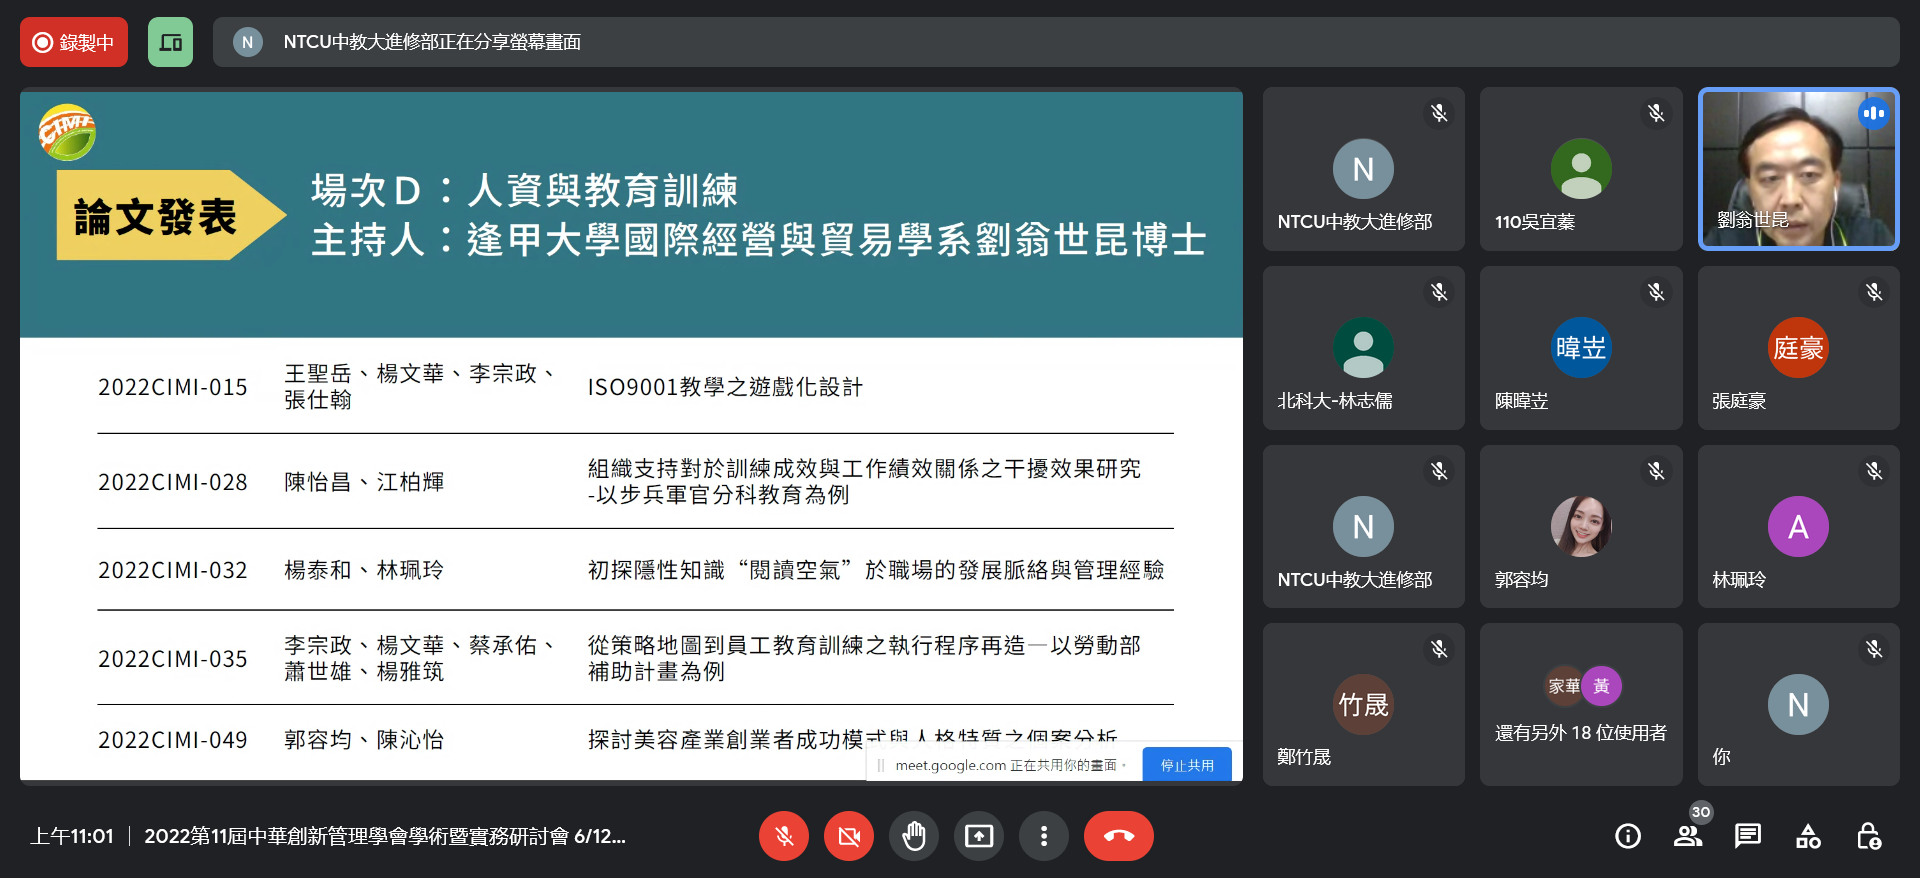Open host controls lock icon

[1868, 836]
